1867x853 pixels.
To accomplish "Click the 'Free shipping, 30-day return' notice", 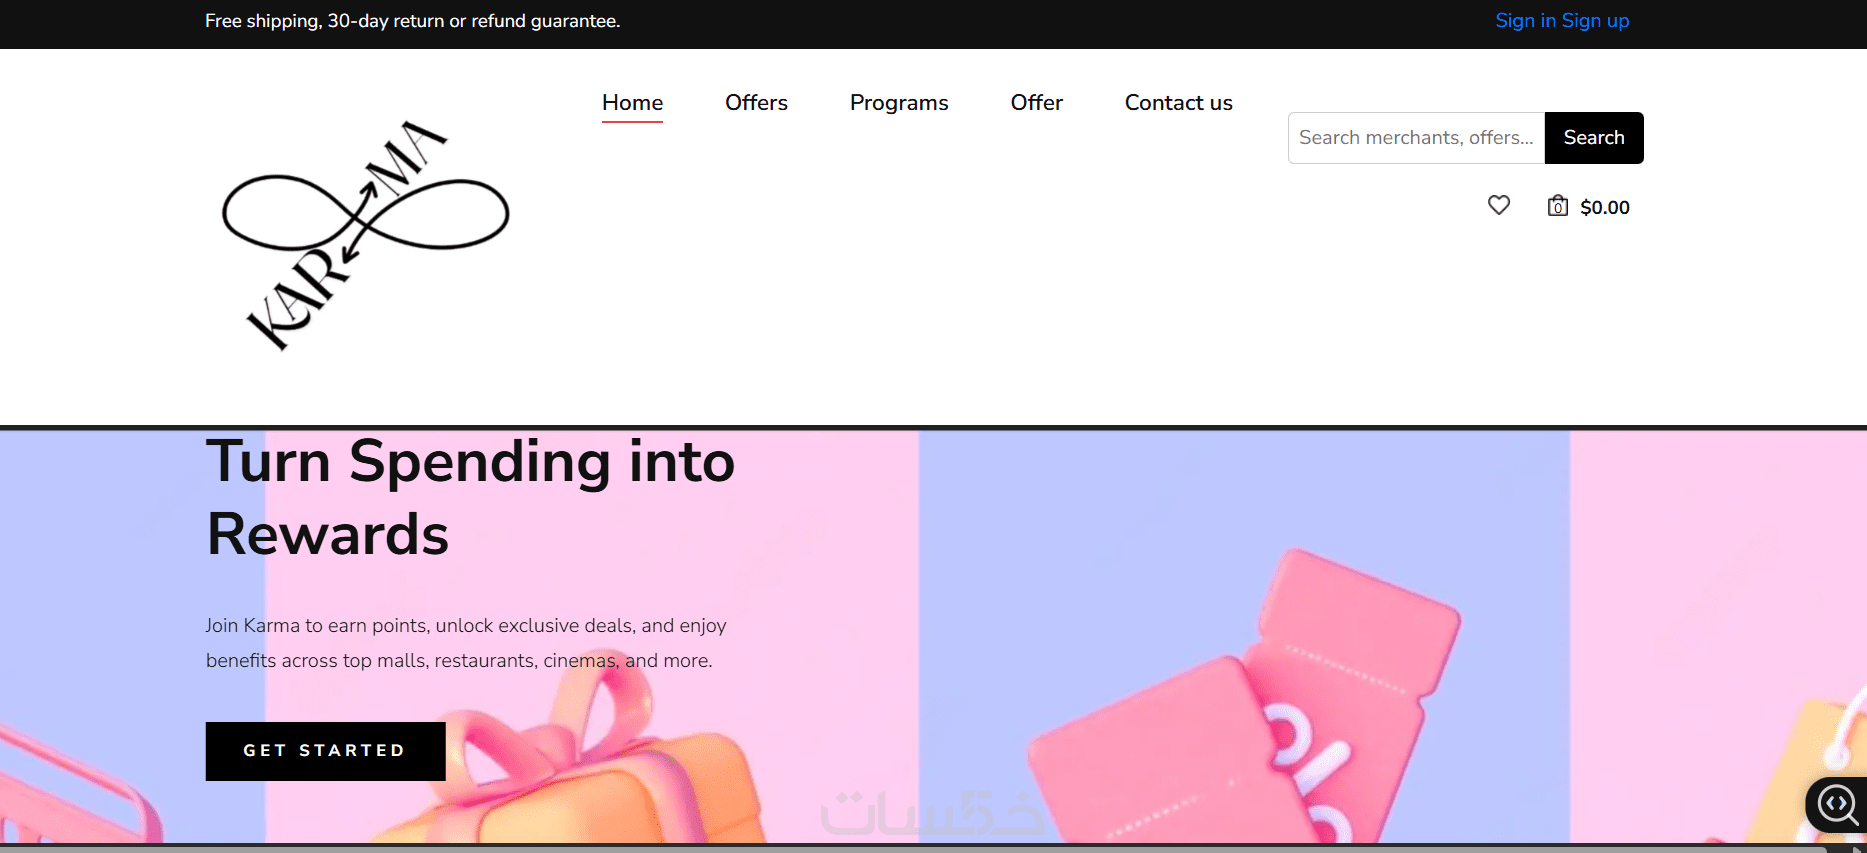I will tap(412, 21).
